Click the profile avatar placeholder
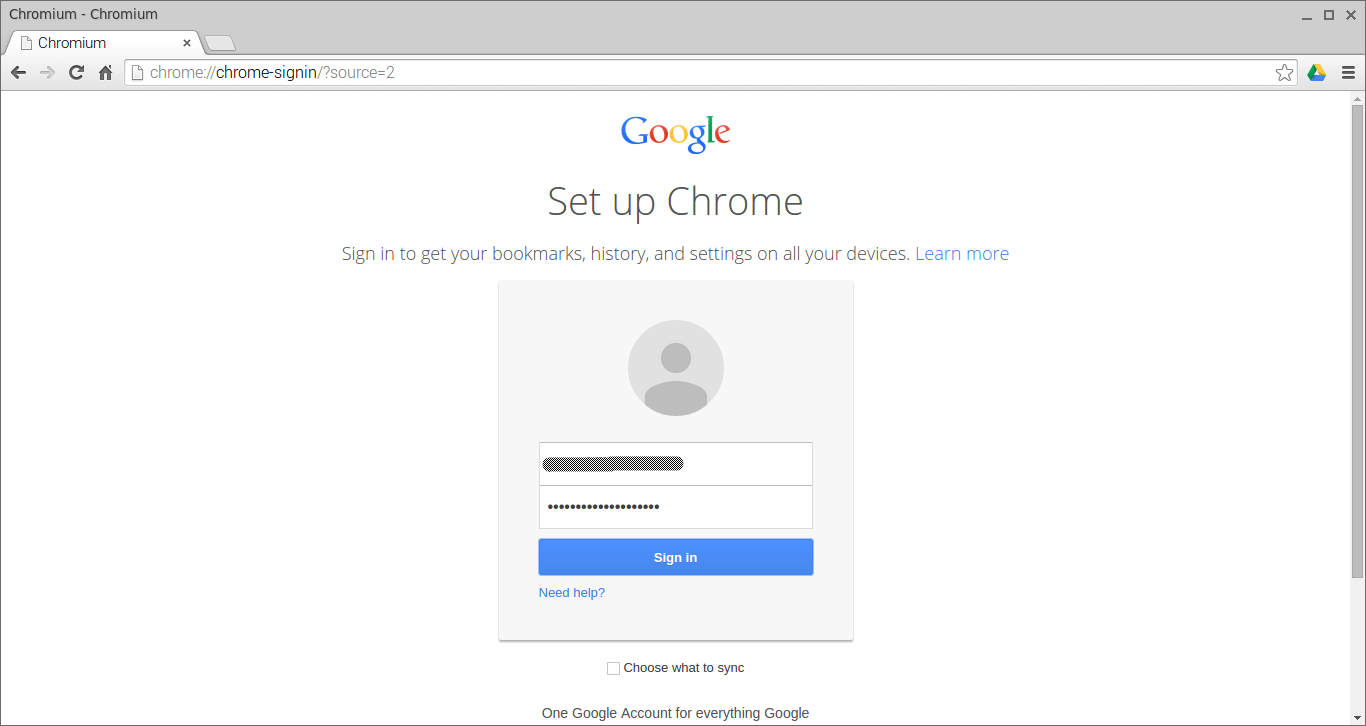Image resolution: width=1366 pixels, height=726 pixels. tap(676, 368)
